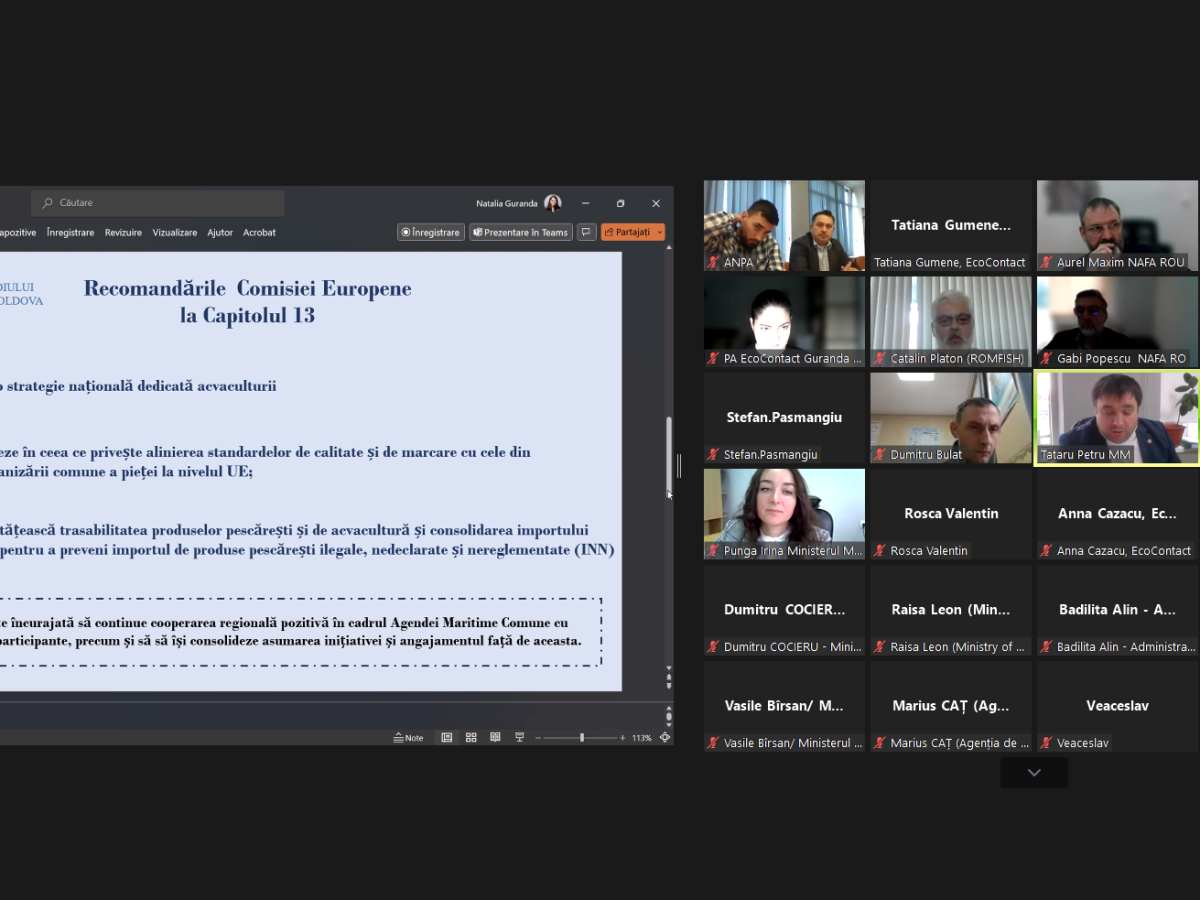
Task: Select the Vasile Bîrsan participant tile
Action: tap(784, 707)
